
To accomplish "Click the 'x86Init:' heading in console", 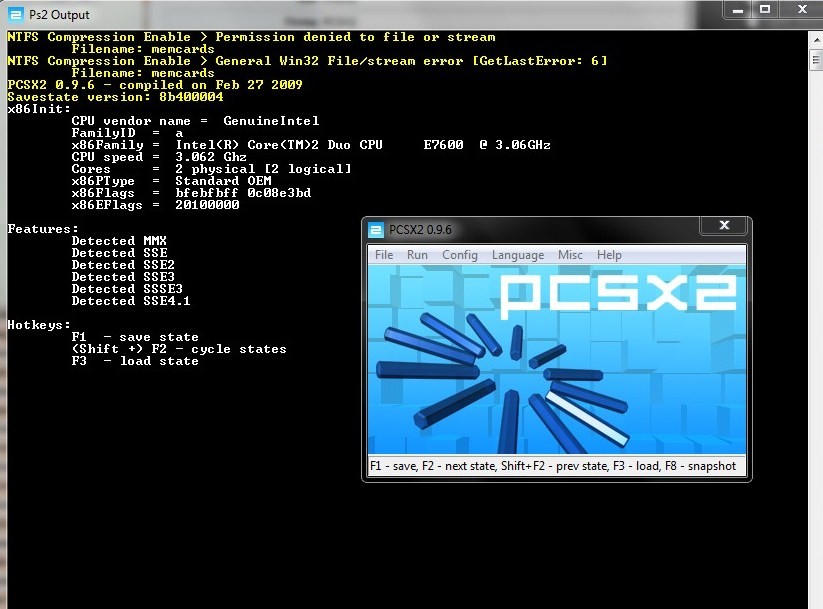I will pyautogui.click(x=39, y=109).
